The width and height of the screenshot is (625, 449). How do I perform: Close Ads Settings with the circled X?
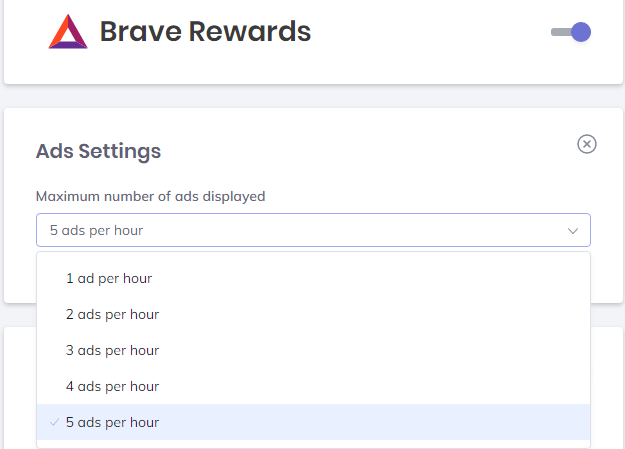[587, 144]
